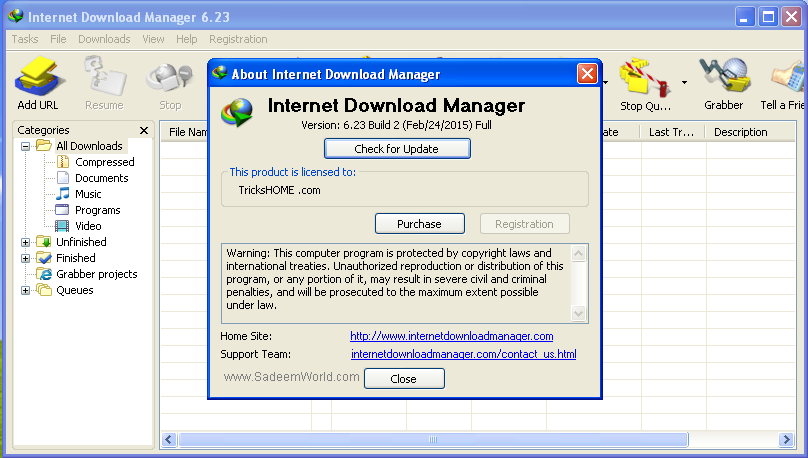Image resolution: width=808 pixels, height=458 pixels.
Task: Click the Video category icon
Action: click(x=62, y=226)
